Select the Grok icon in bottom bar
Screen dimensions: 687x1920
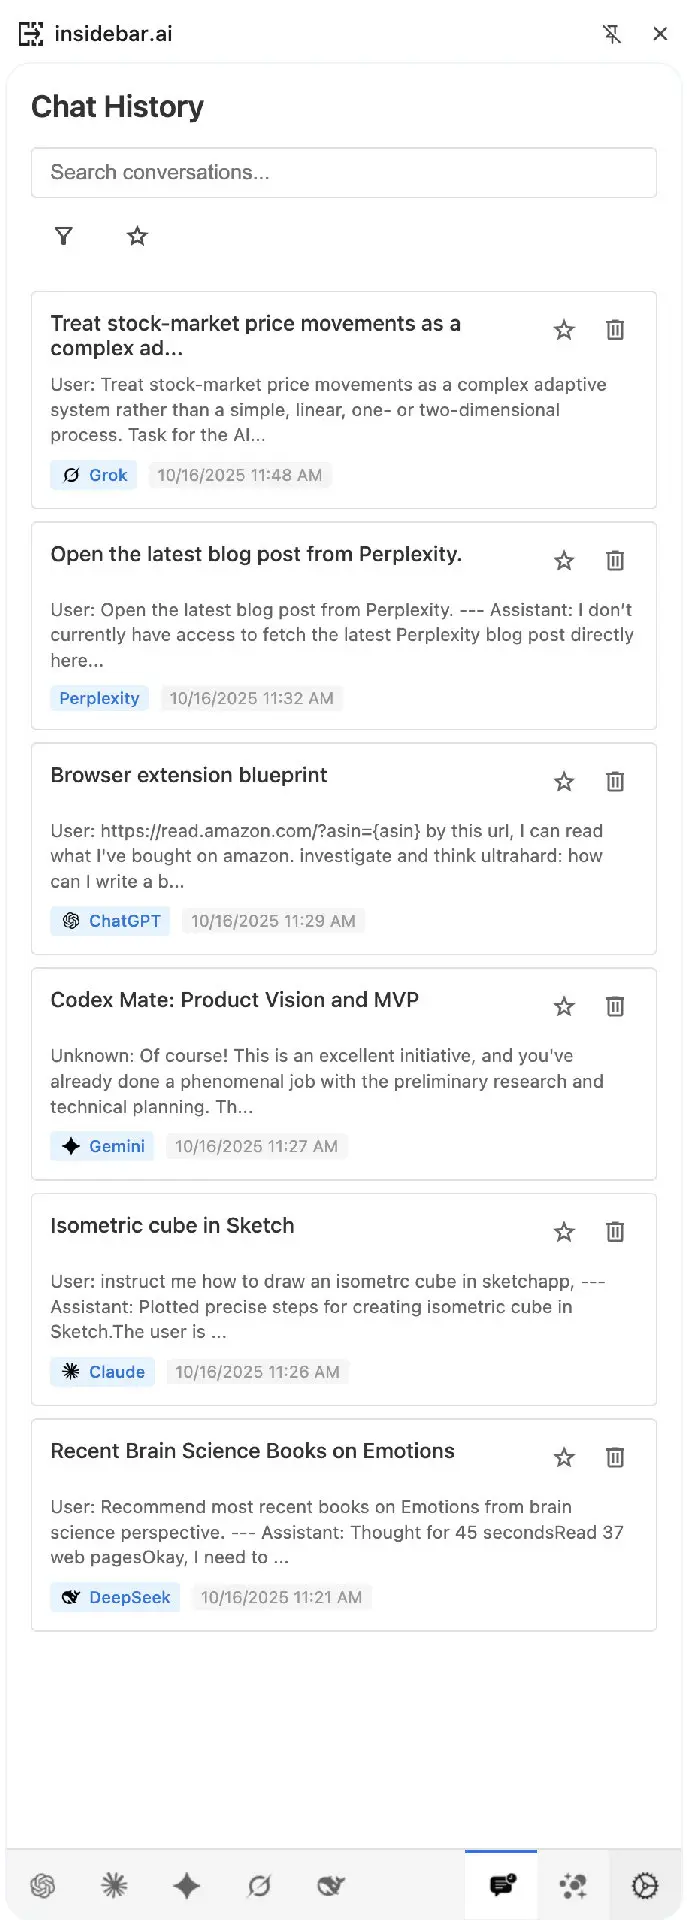coord(259,1886)
